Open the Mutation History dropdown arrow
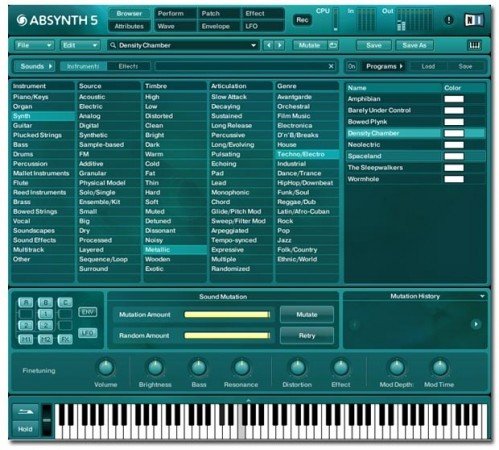The height and width of the screenshot is (450, 499). [482, 296]
